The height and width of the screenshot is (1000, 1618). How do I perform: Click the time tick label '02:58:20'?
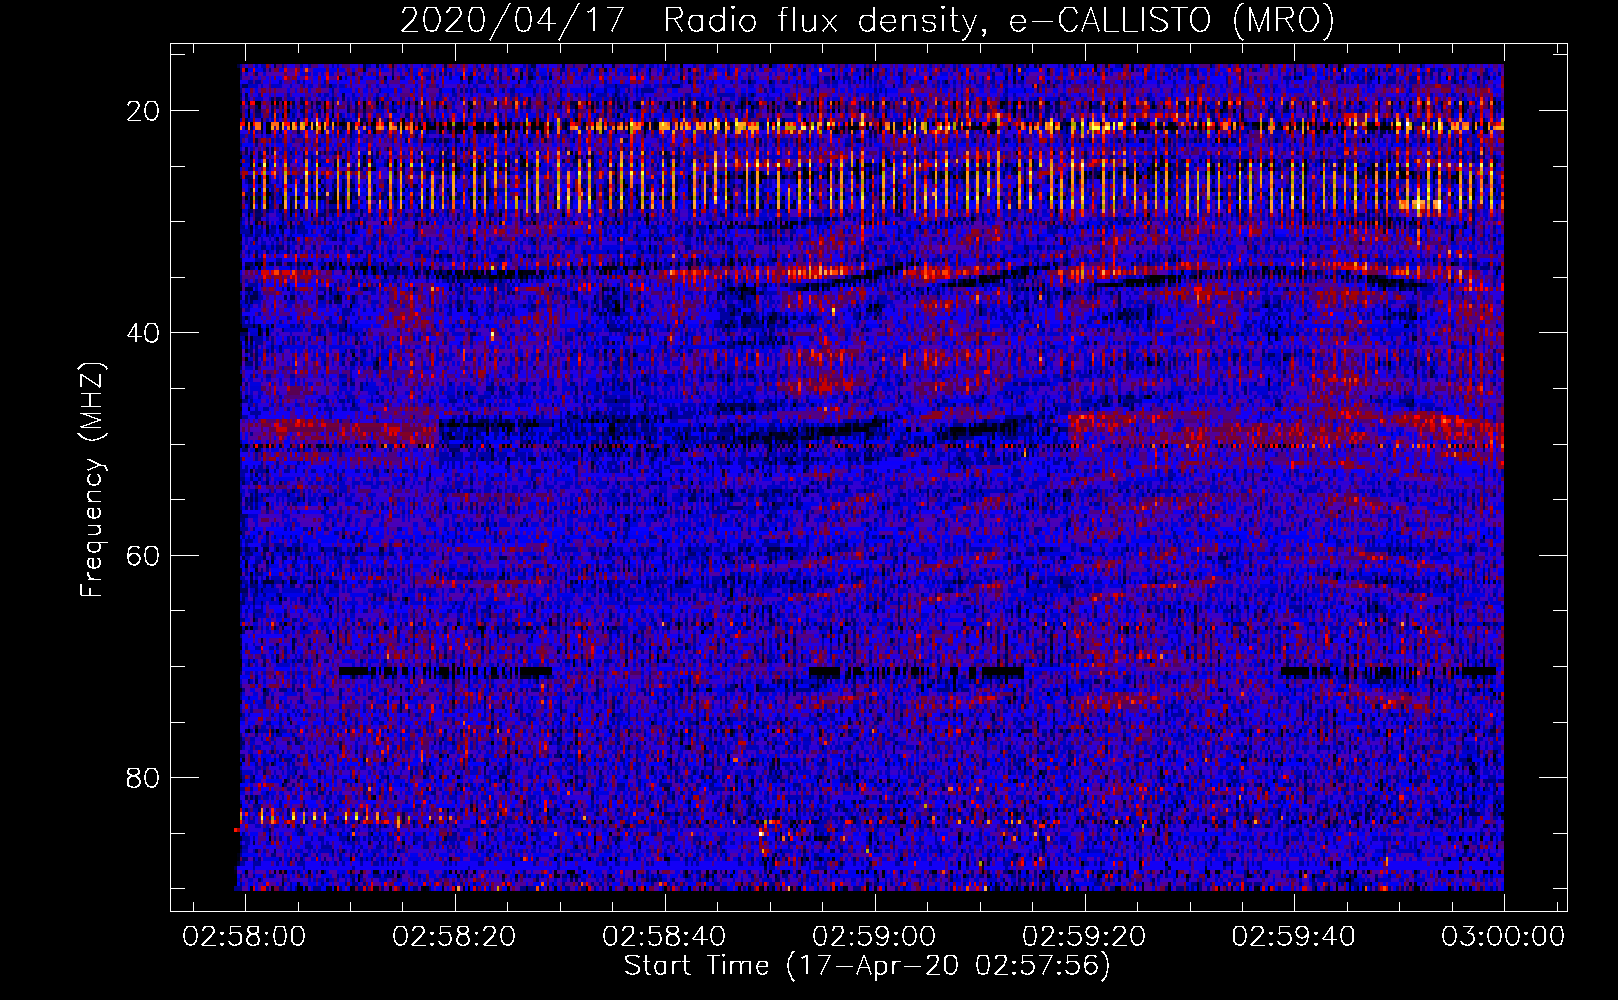click(455, 937)
